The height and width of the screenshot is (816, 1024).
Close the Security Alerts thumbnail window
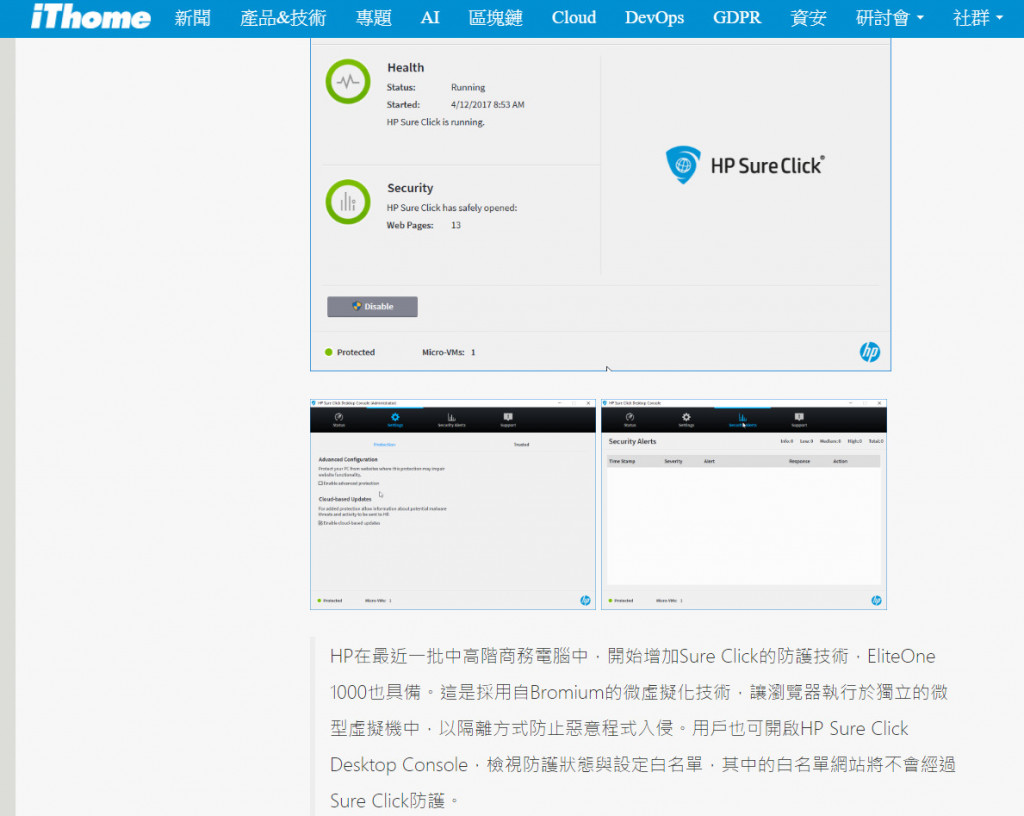(880, 403)
